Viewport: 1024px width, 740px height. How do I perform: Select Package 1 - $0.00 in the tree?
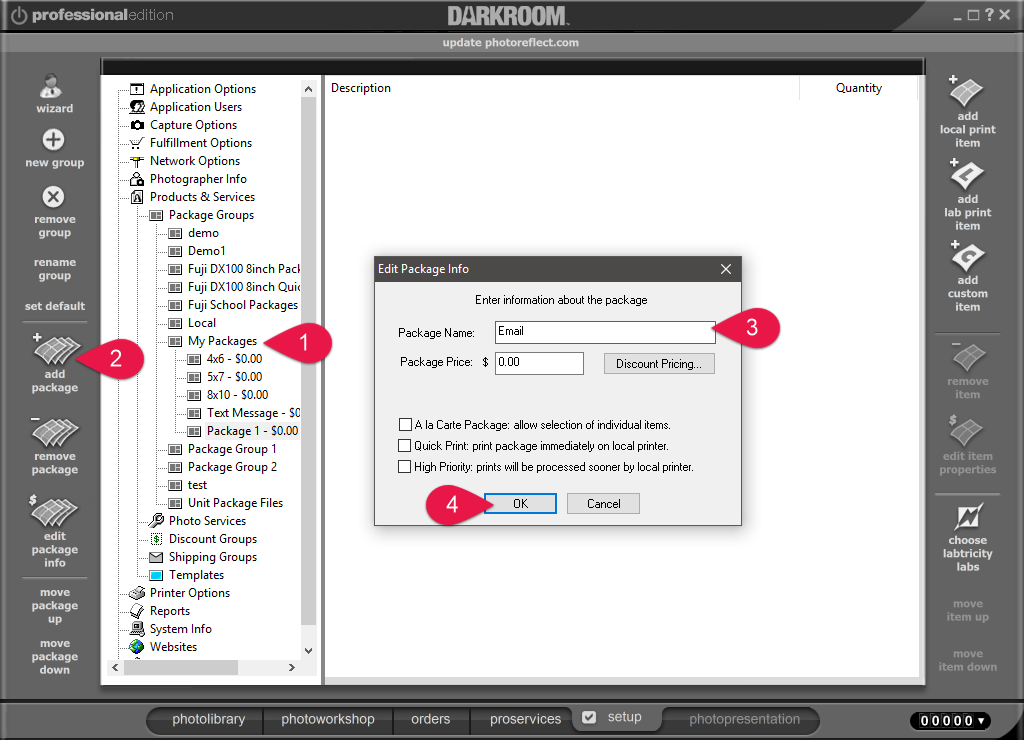tap(252, 430)
